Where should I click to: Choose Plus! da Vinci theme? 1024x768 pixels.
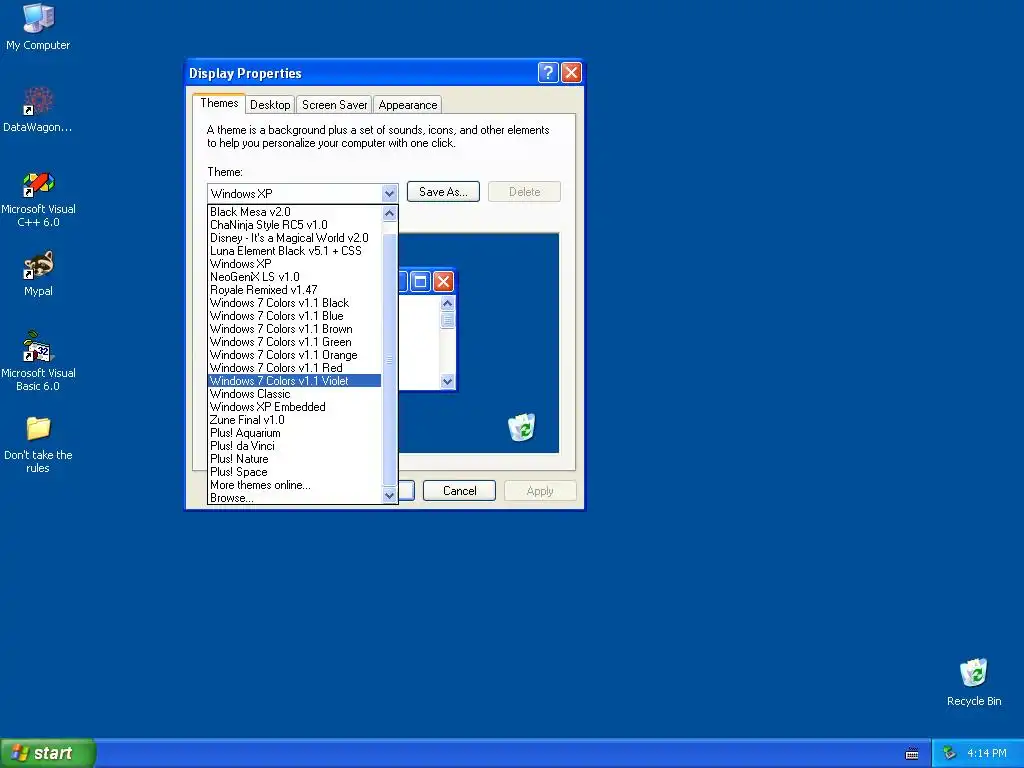tap(295, 446)
